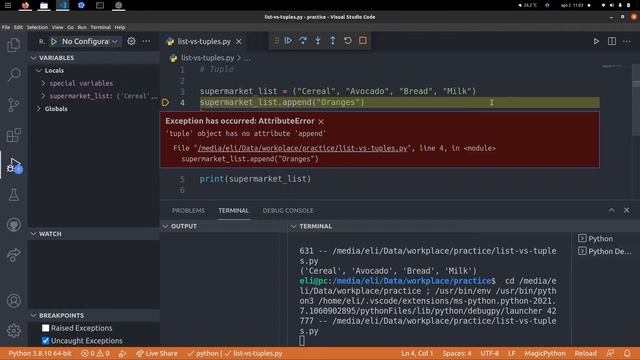Click Spaces: 4 indentation setting
The width and height of the screenshot is (640, 360).
pyautogui.click(x=457, y=353)
